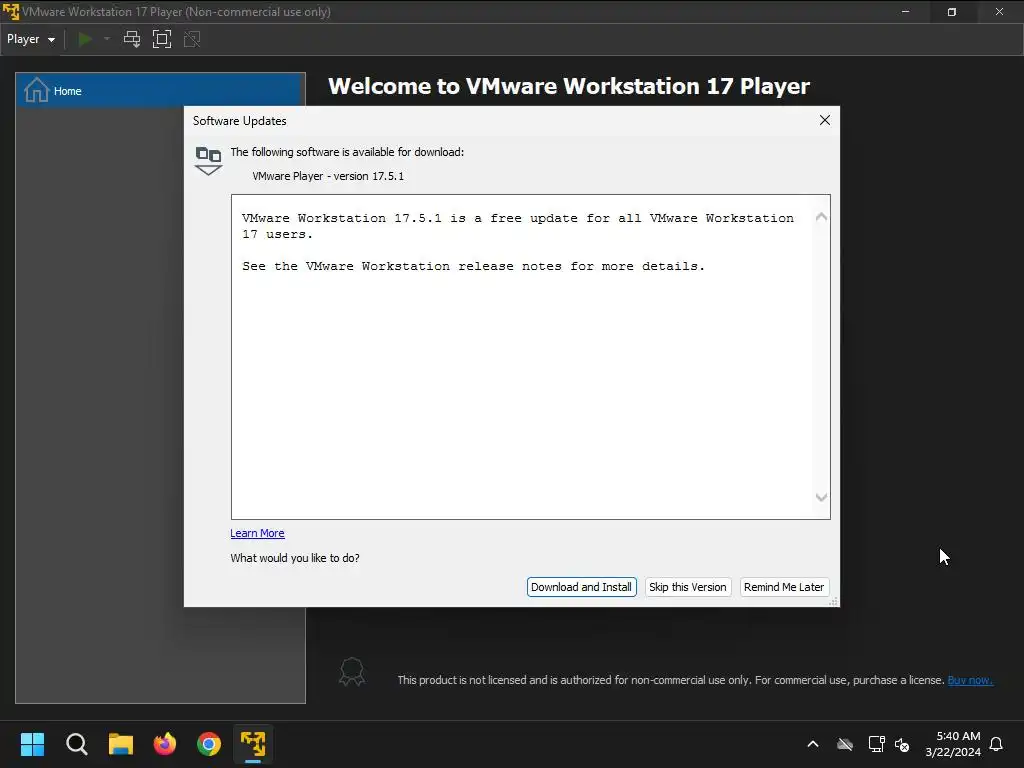Screen dimensions: 1024x768
Task: Click VMware Player taskbar icon
Action: tap(253, 744)
